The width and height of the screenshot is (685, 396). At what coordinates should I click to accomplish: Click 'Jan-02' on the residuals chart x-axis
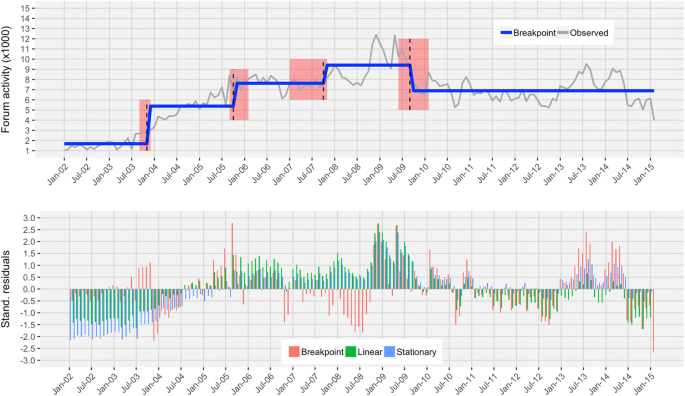[63, 384]
